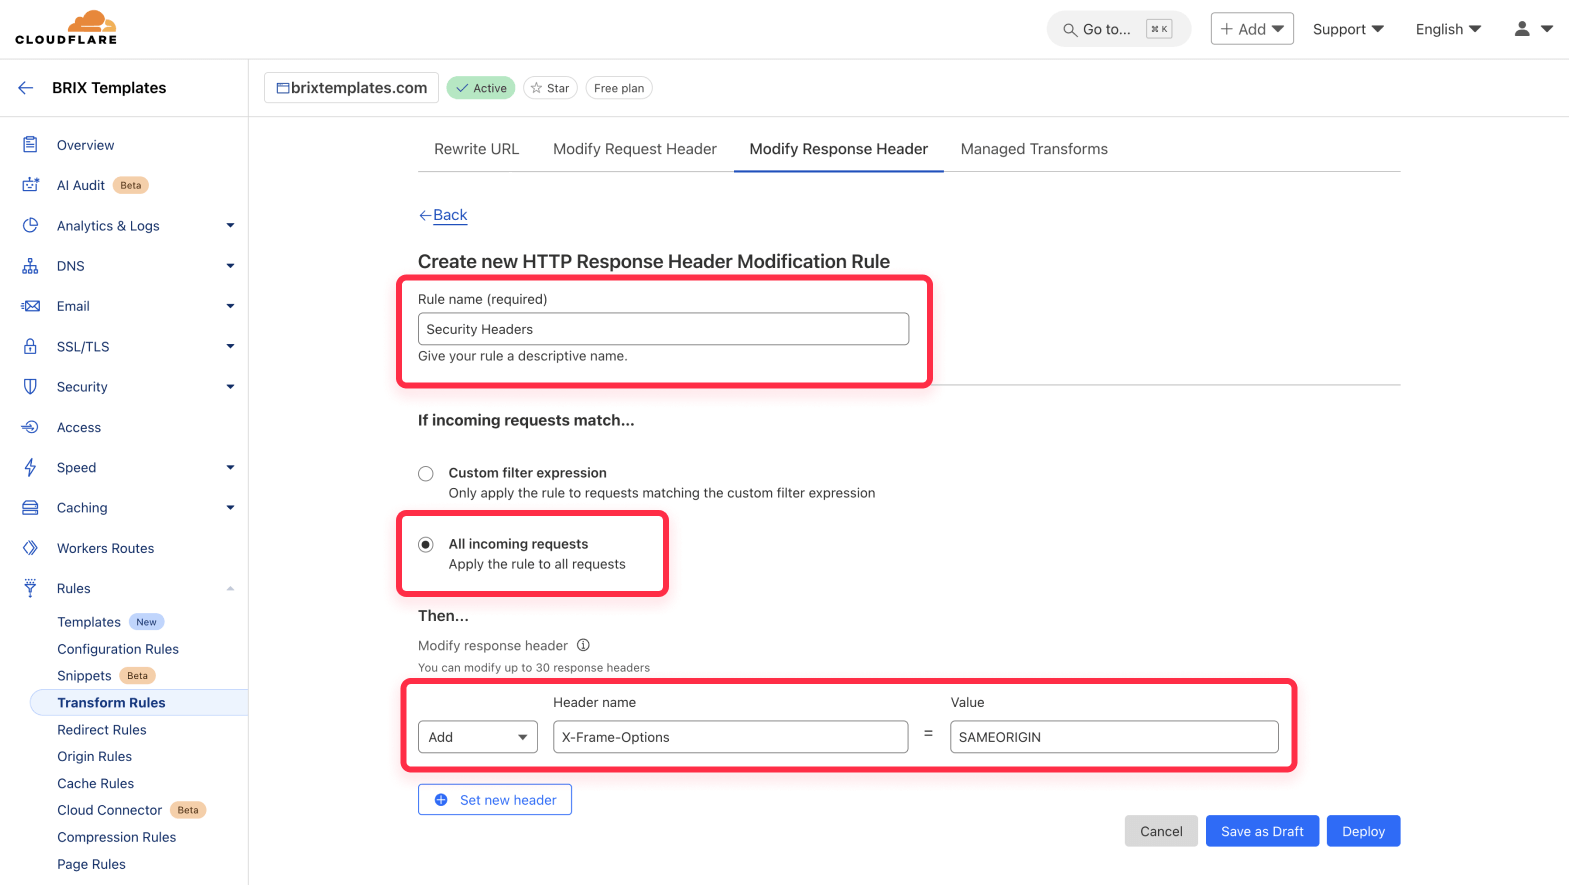Viewport: 1569px width, 885px height.
Task: Select the Custom filter expression radio button
Action: (x=426, y=474)
